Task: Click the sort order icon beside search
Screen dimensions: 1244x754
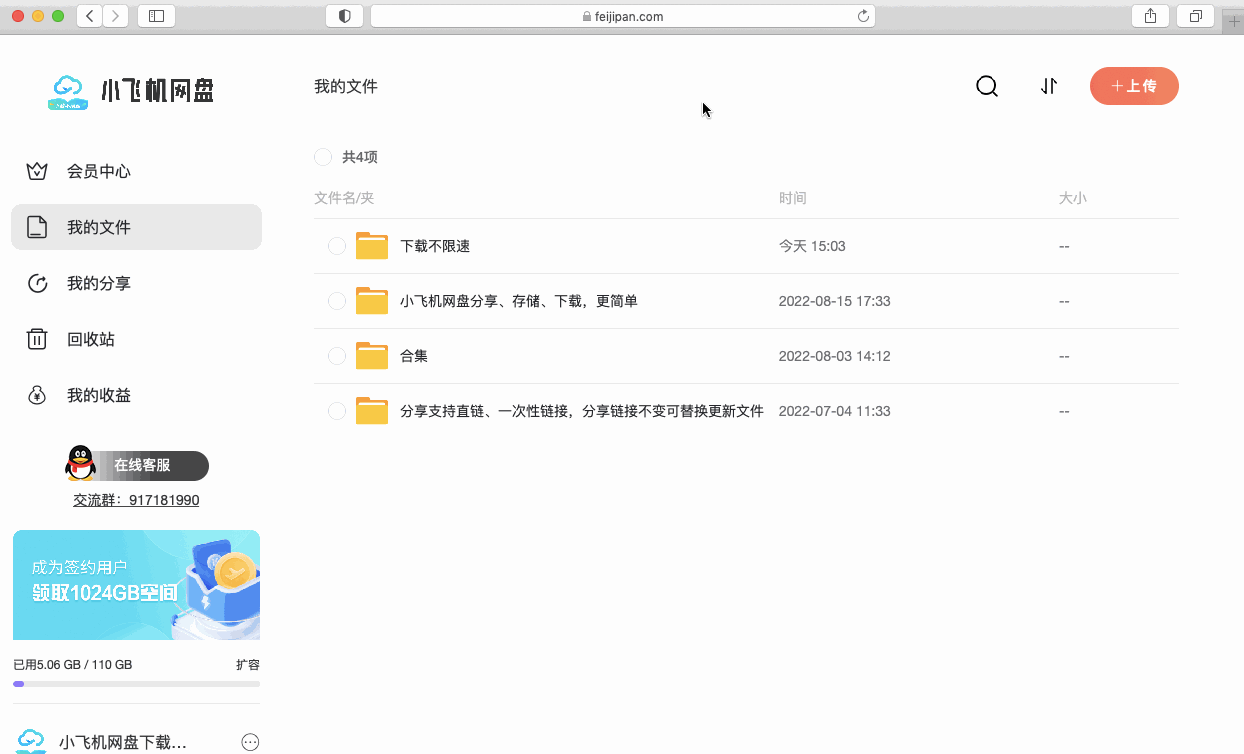Action: (x=1049, y=86)
